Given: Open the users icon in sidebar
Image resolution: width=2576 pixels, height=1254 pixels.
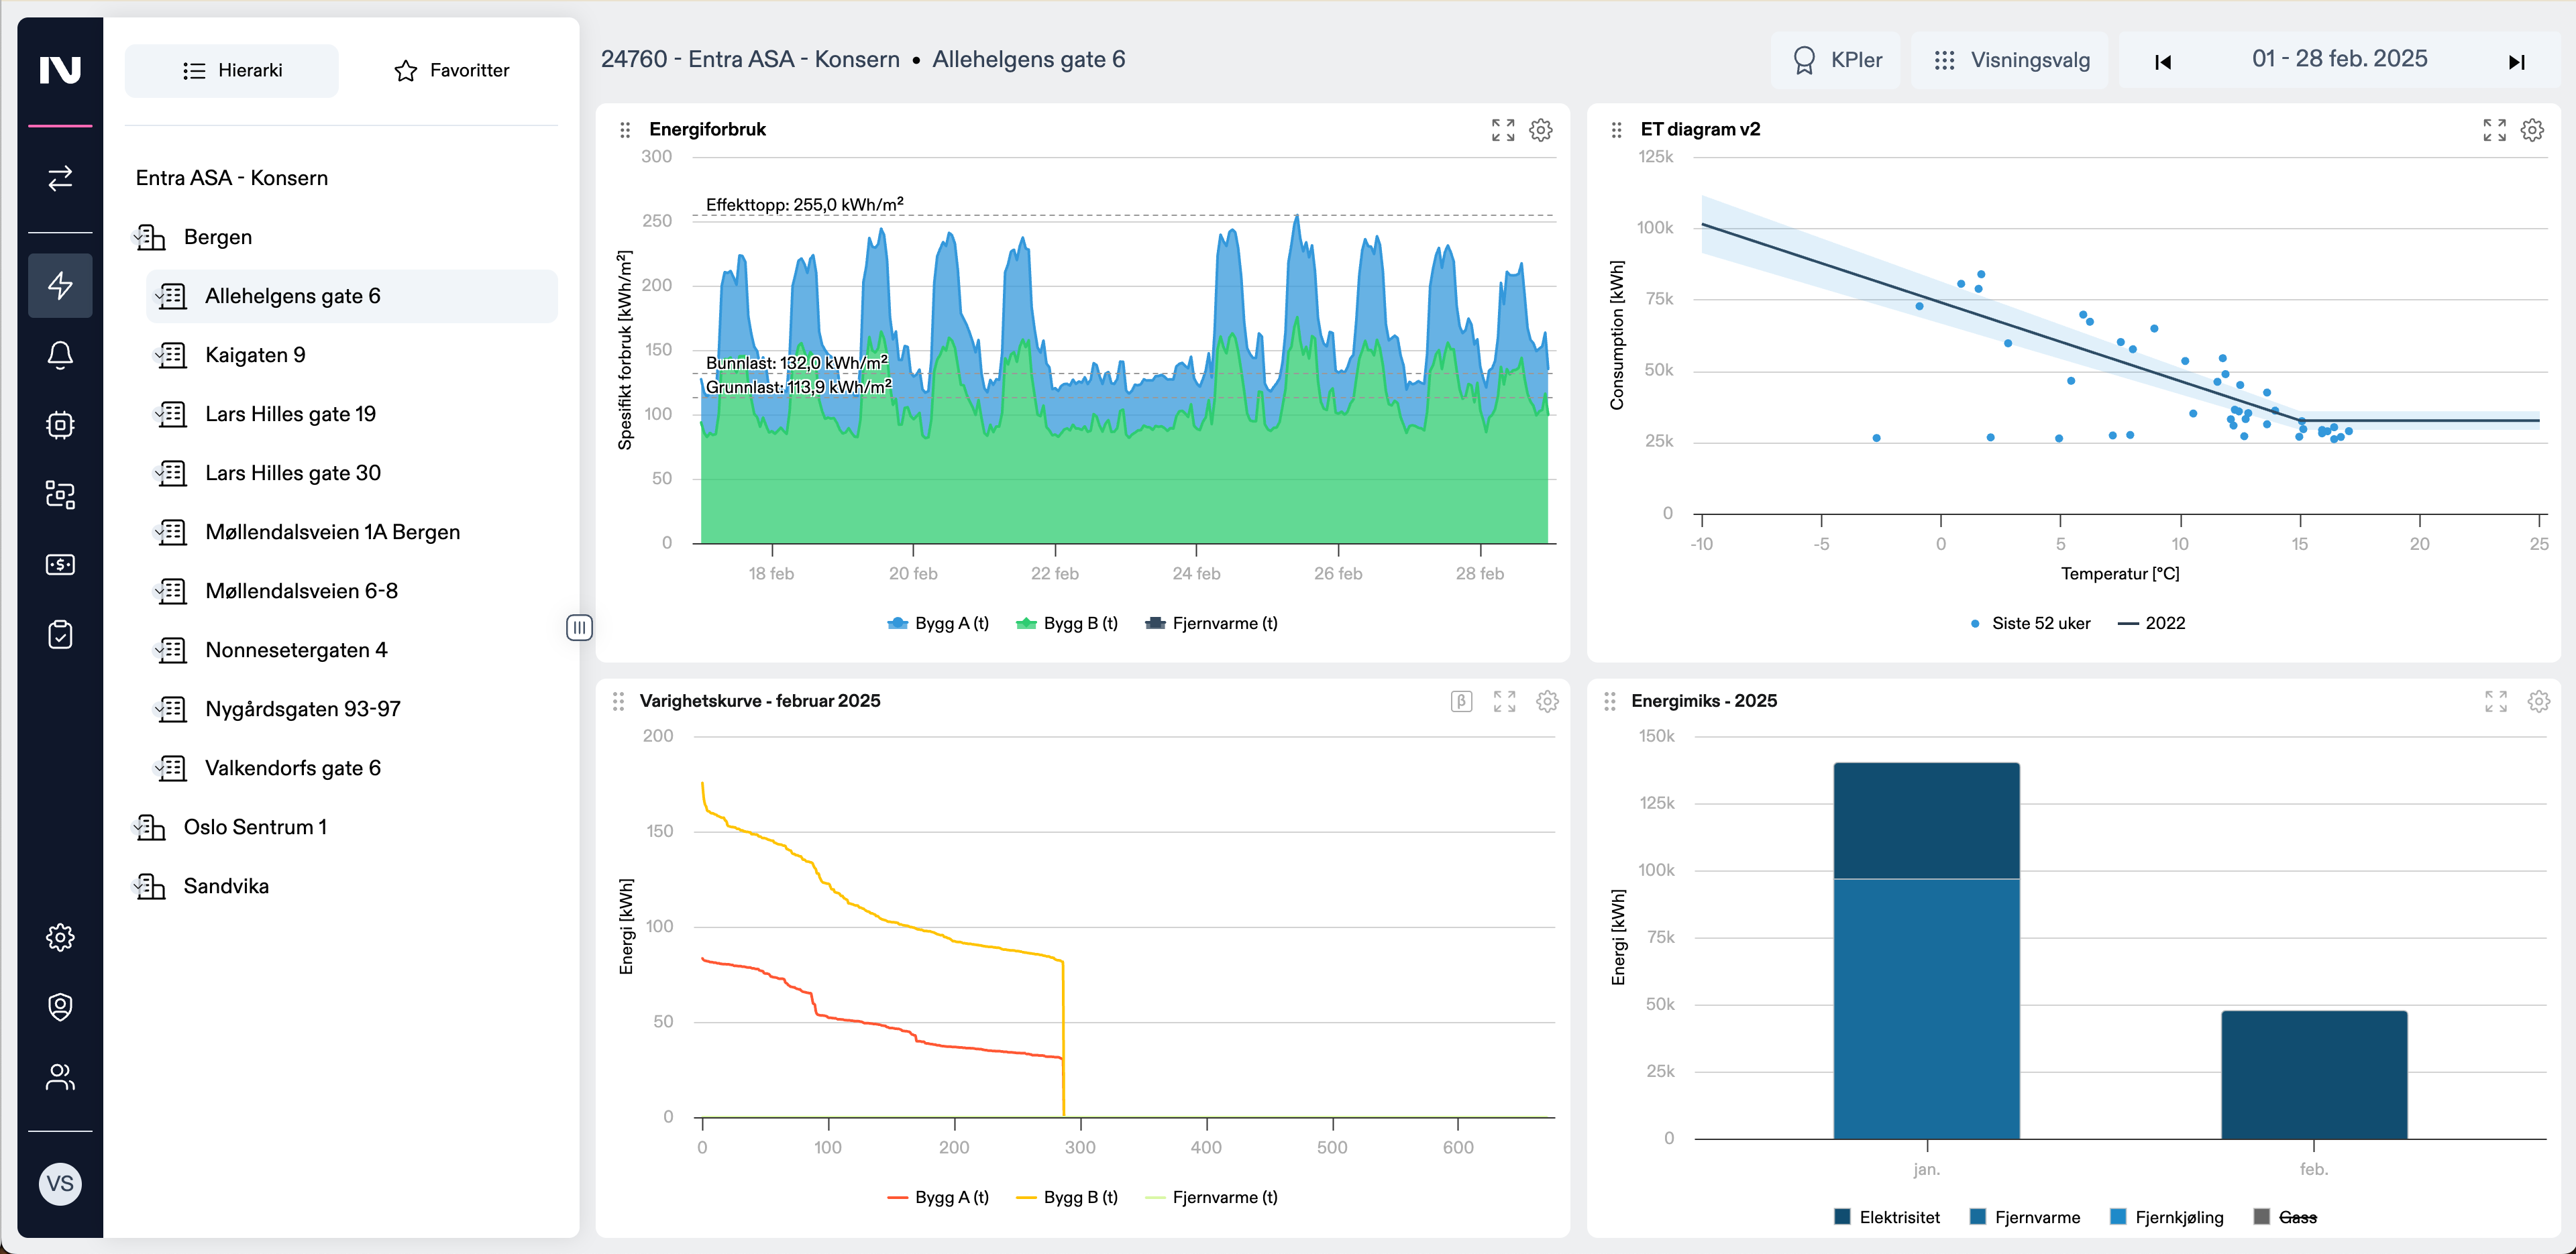Looking at the screenshot, I should tap(60, 1077).
